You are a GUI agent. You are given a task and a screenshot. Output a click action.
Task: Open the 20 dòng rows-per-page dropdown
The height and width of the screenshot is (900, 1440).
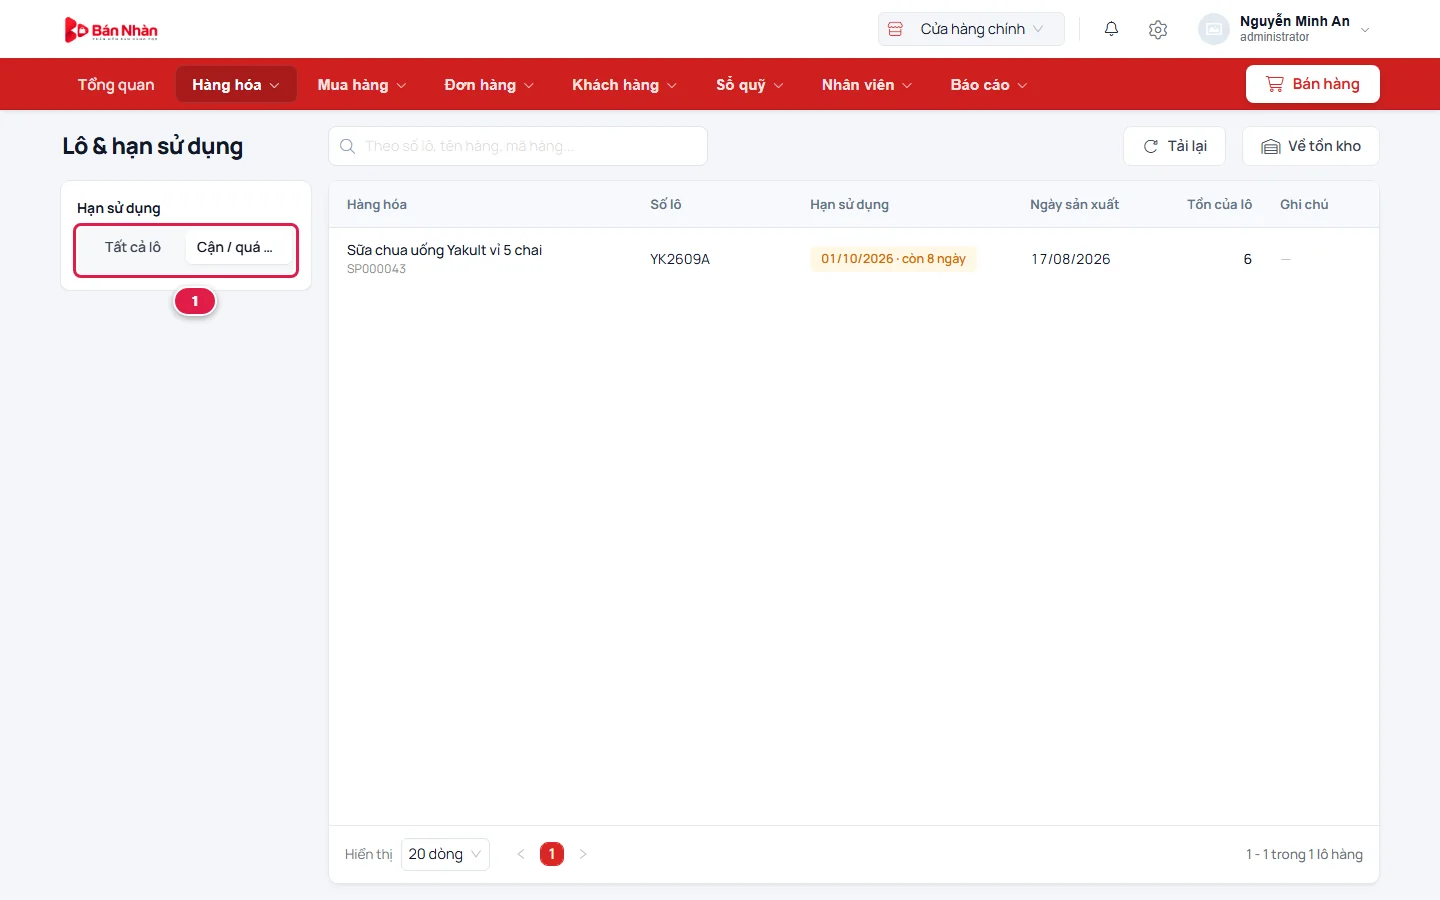click(x=445, y=854)
